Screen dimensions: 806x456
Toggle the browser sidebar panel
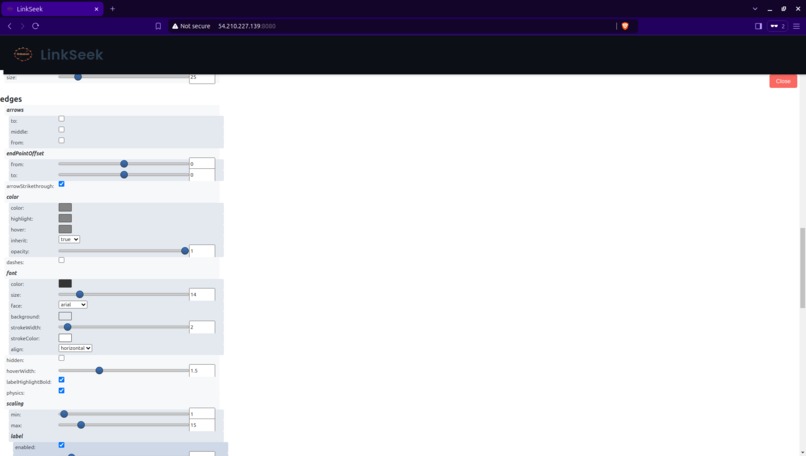pos(758,26)
